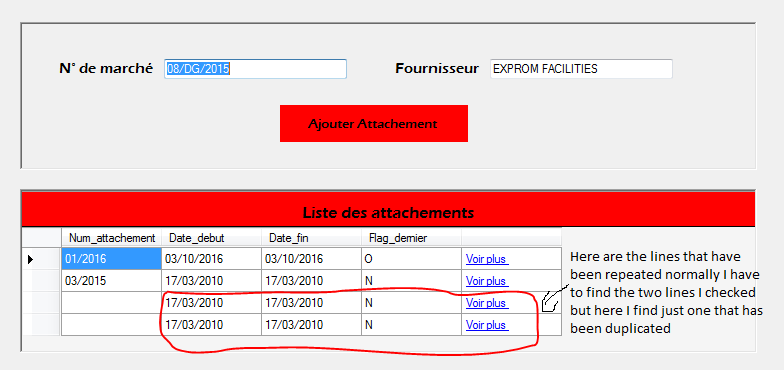This screenshot has height=370, width=784.
Task: Select Date_debut cell in the 01/2016 row
Action: click(212, 259)
